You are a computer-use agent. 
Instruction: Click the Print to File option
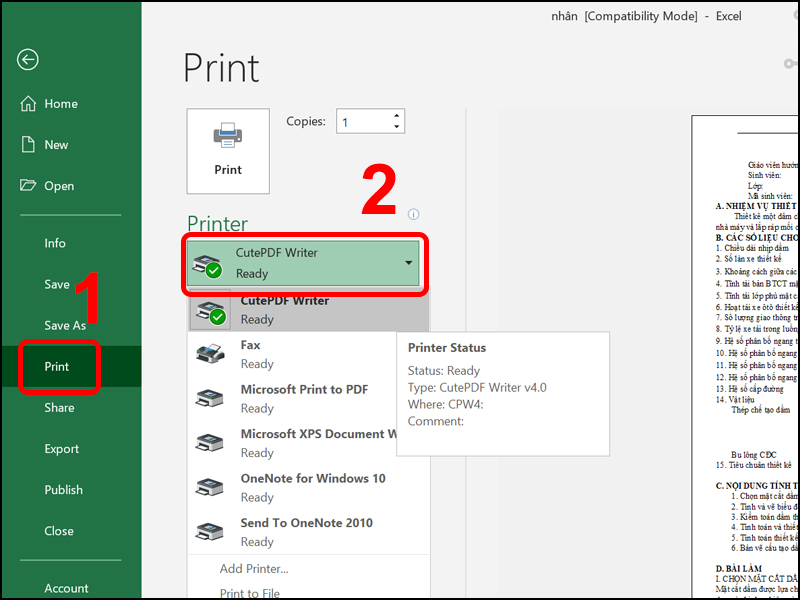coord(250,592)
